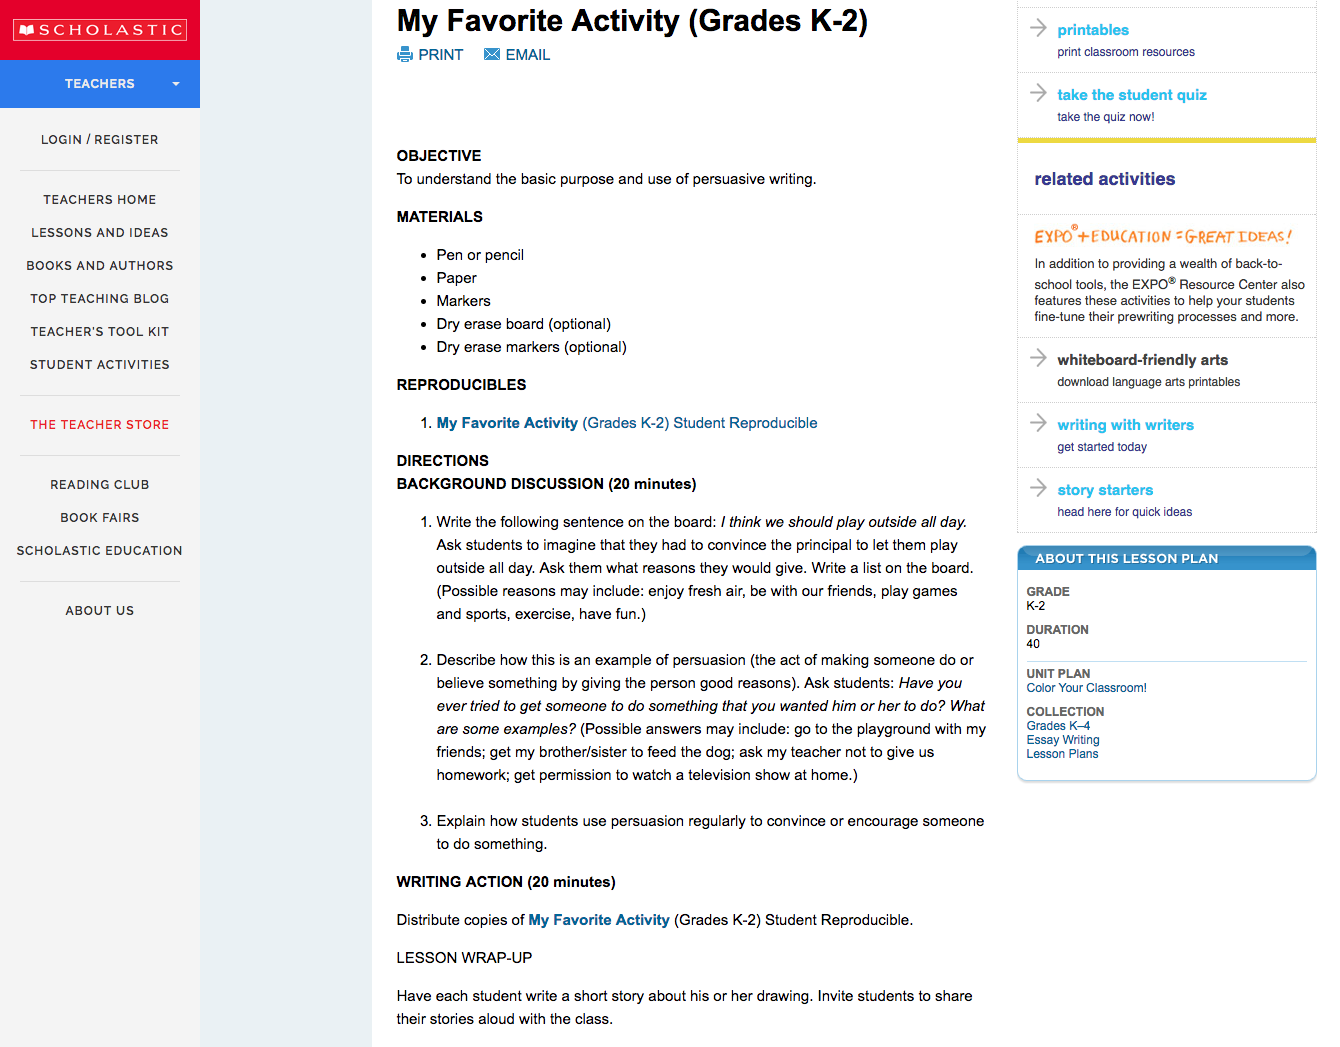Click the arrow icon beside printables
This screenshot has height=1047, width=1340.
click(1037, 29)
